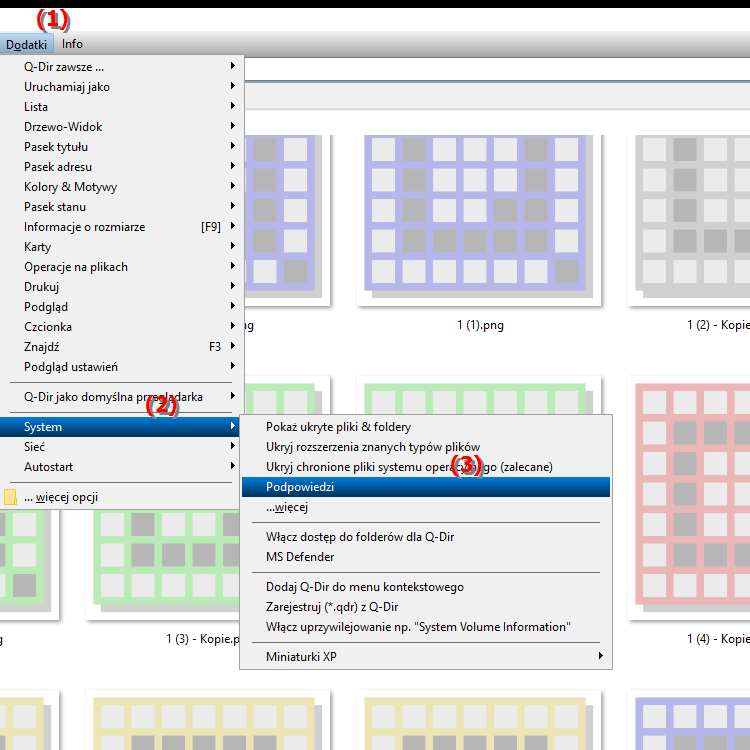Open the Pasek adresu submenu

(122, 167)
